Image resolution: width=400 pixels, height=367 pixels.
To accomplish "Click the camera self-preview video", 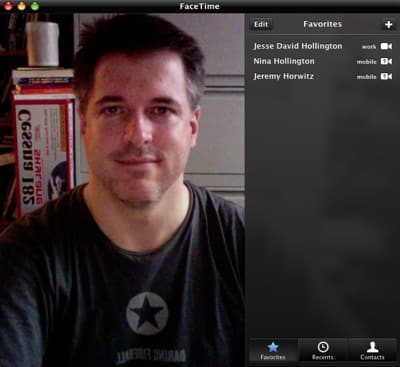I will click(122, 190).
